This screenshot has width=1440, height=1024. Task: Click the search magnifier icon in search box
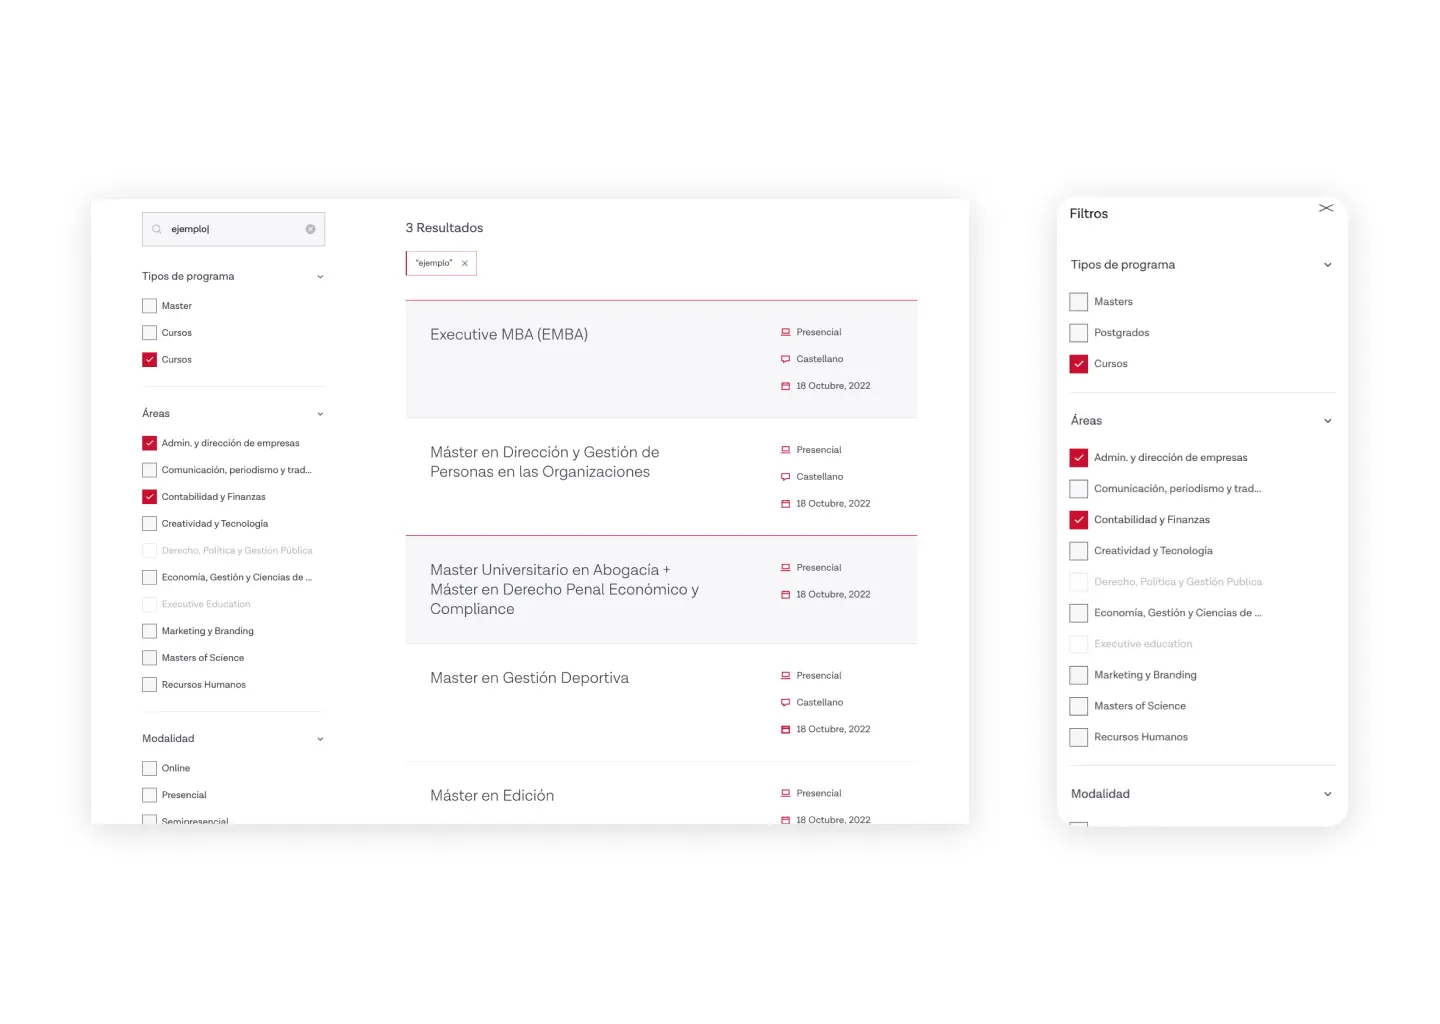point(157,229)
